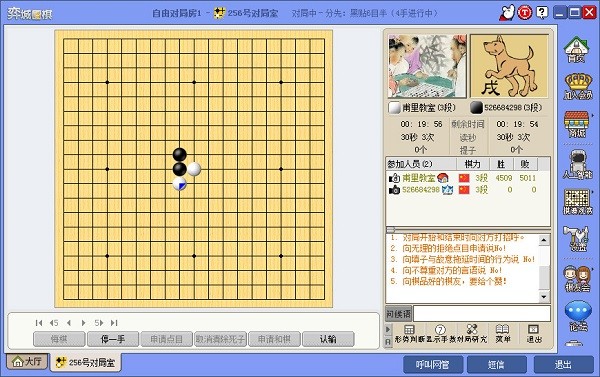Open the 首页 home icon in sidebar

(576, 49)
